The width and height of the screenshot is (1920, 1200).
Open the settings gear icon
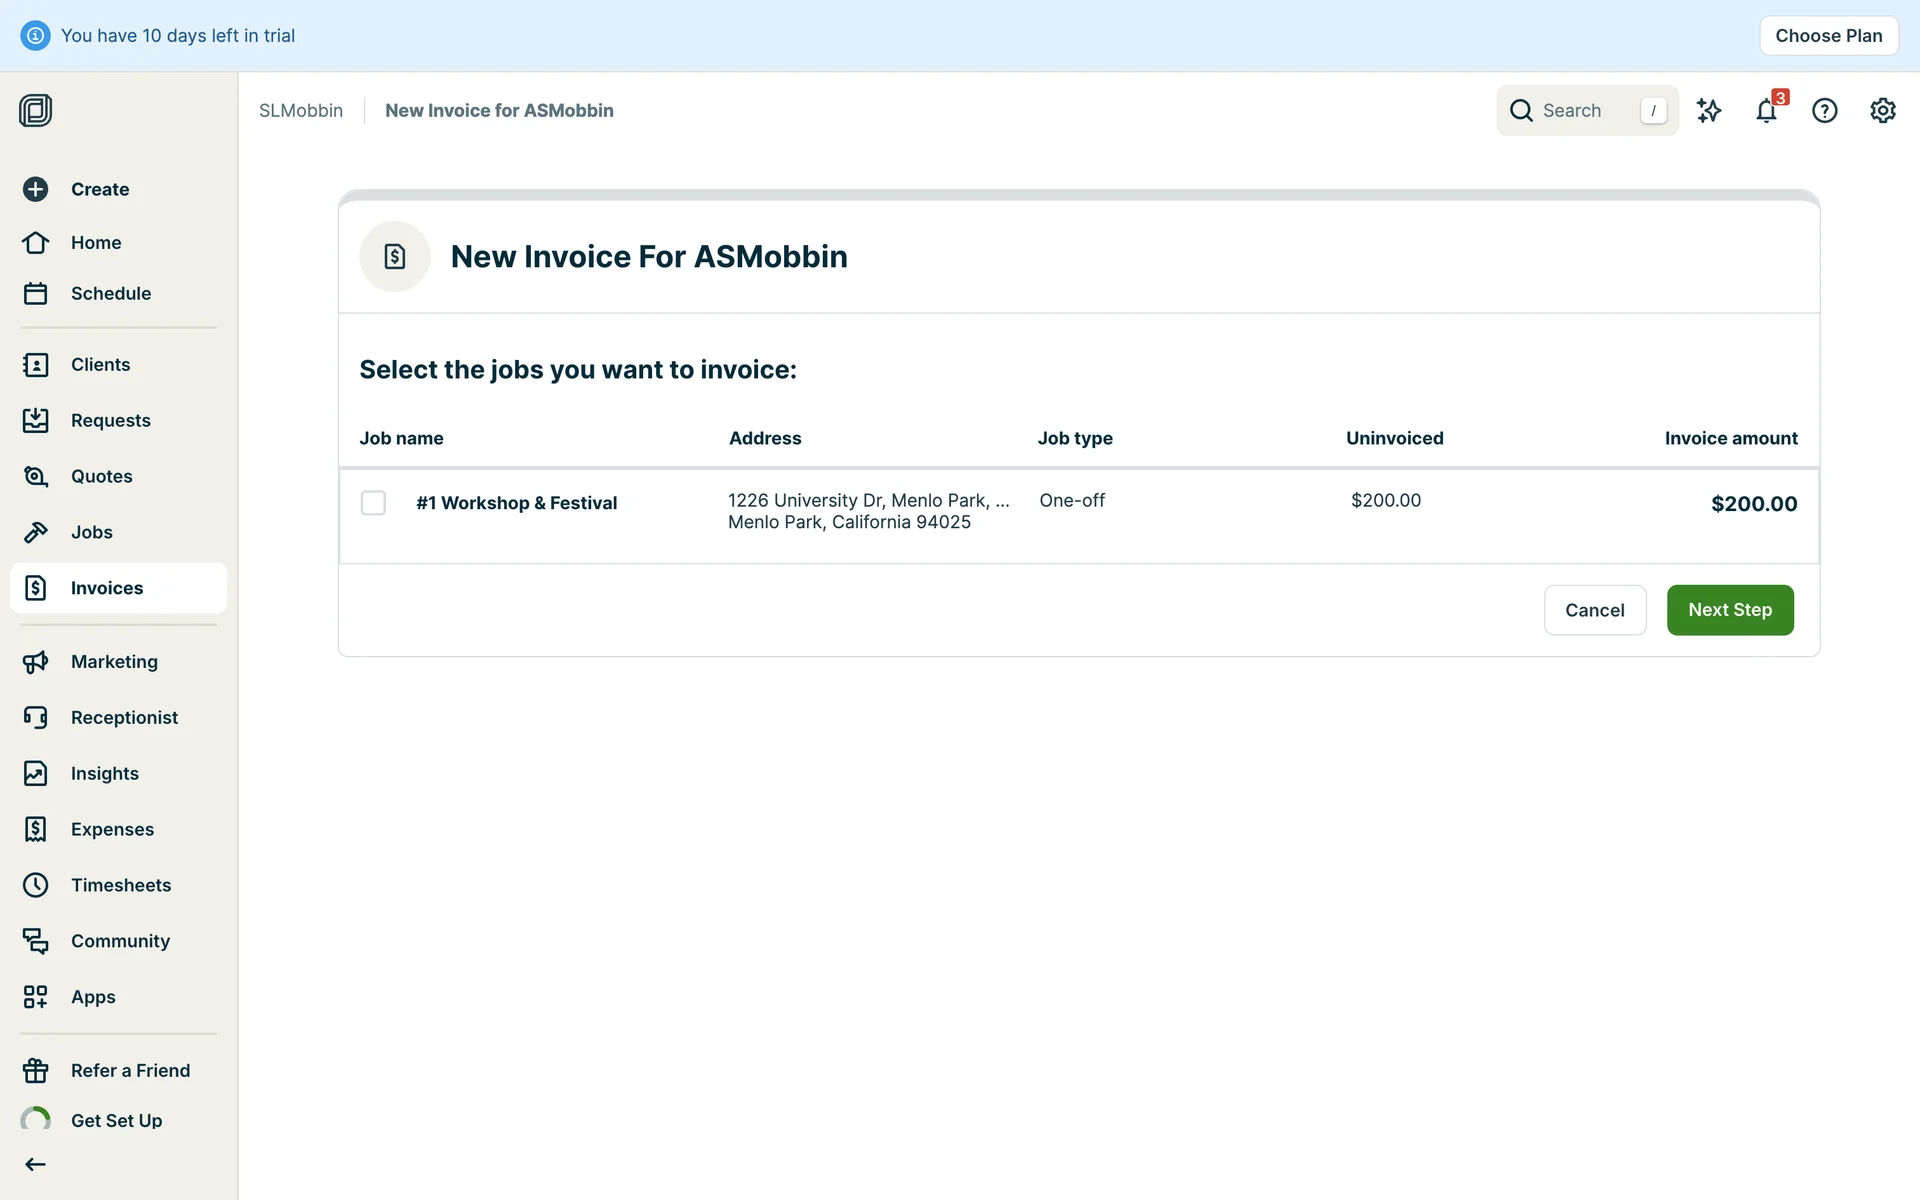[1882, 111]
